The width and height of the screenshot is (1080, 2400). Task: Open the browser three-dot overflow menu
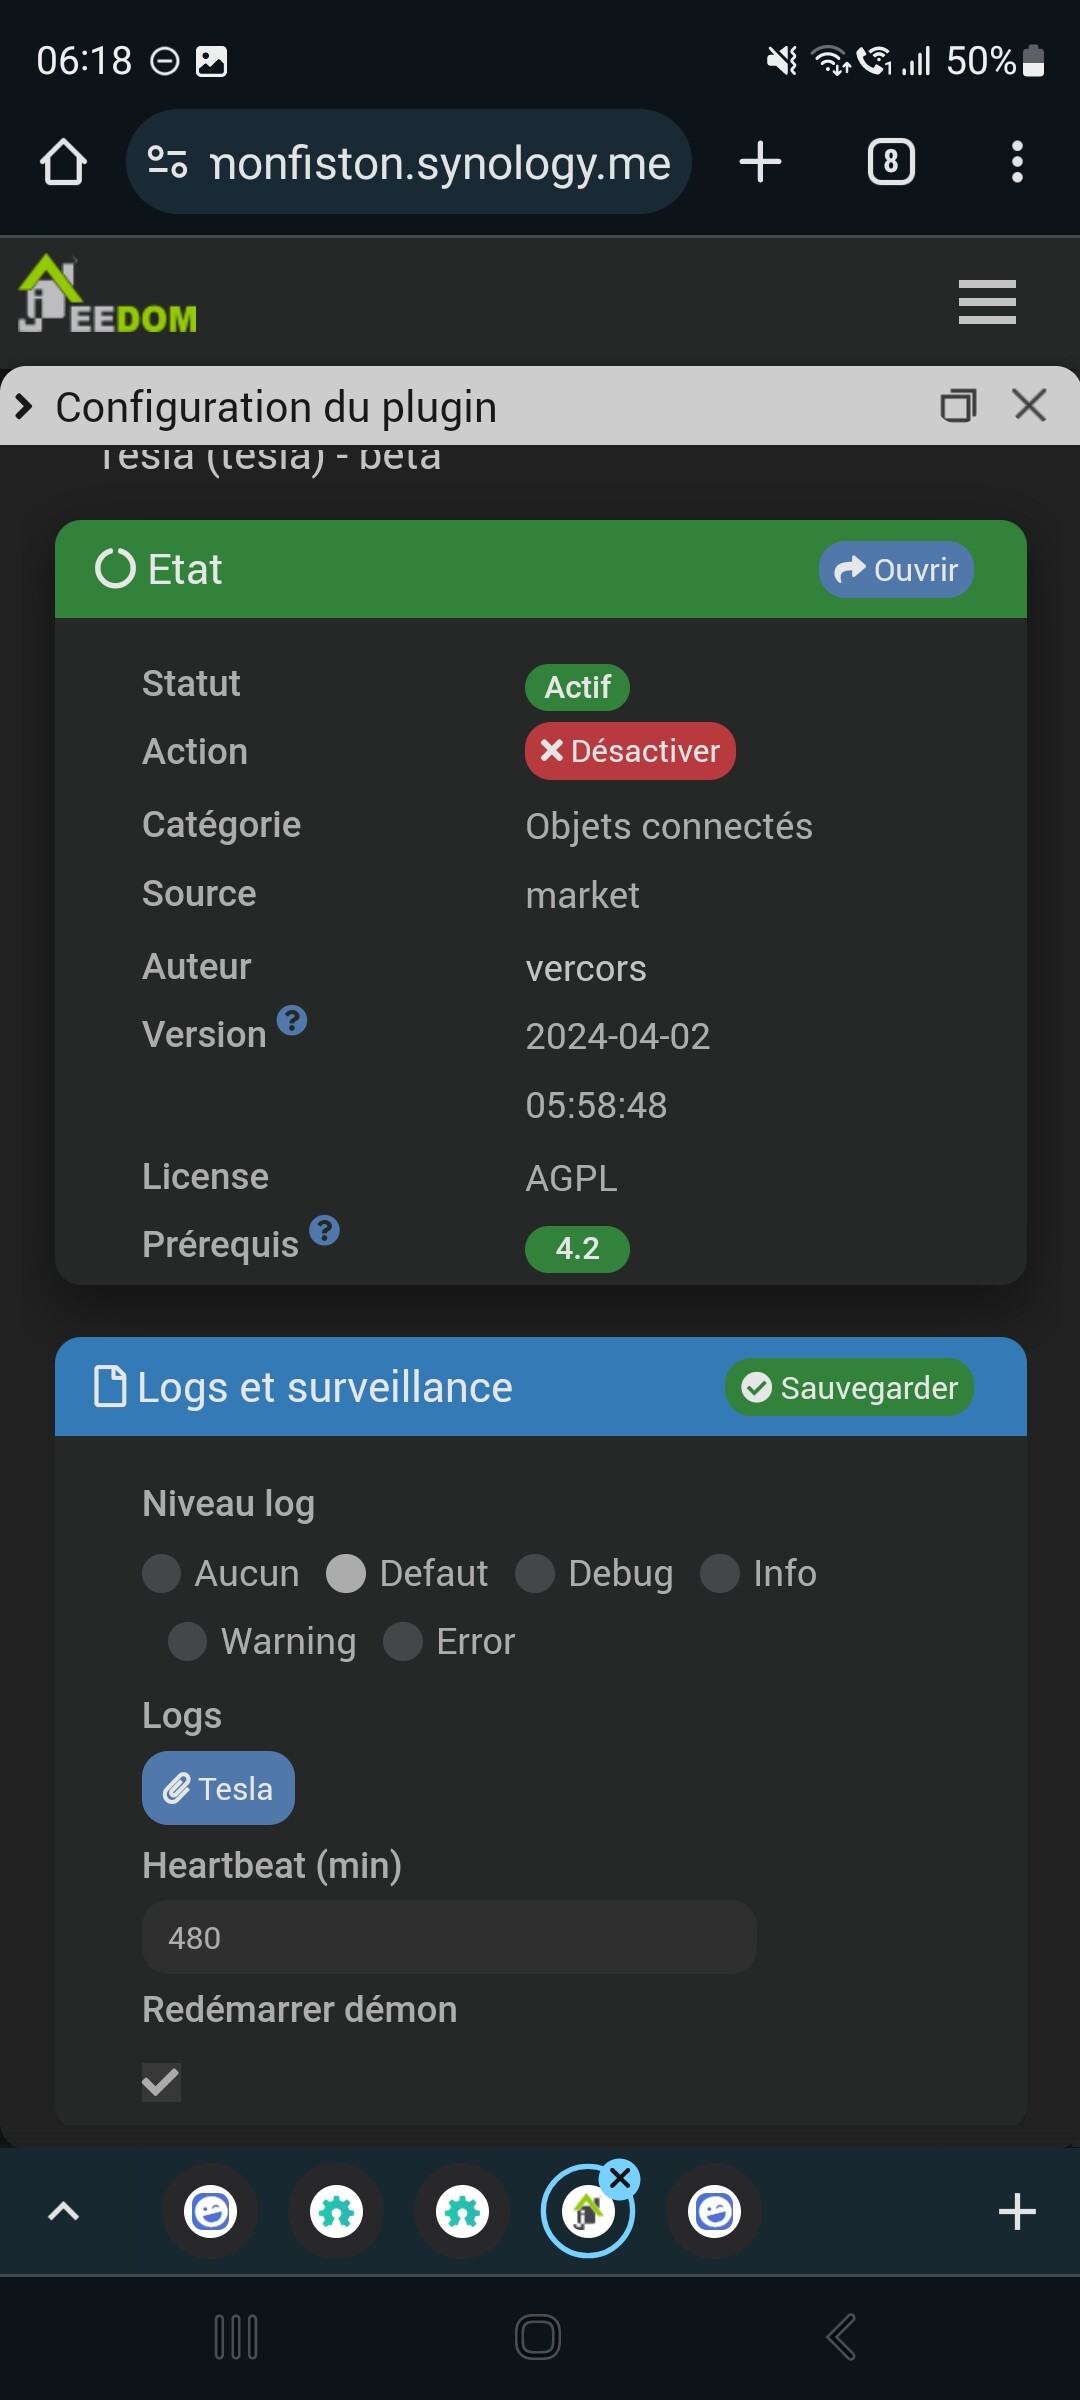click(1017, 162)
